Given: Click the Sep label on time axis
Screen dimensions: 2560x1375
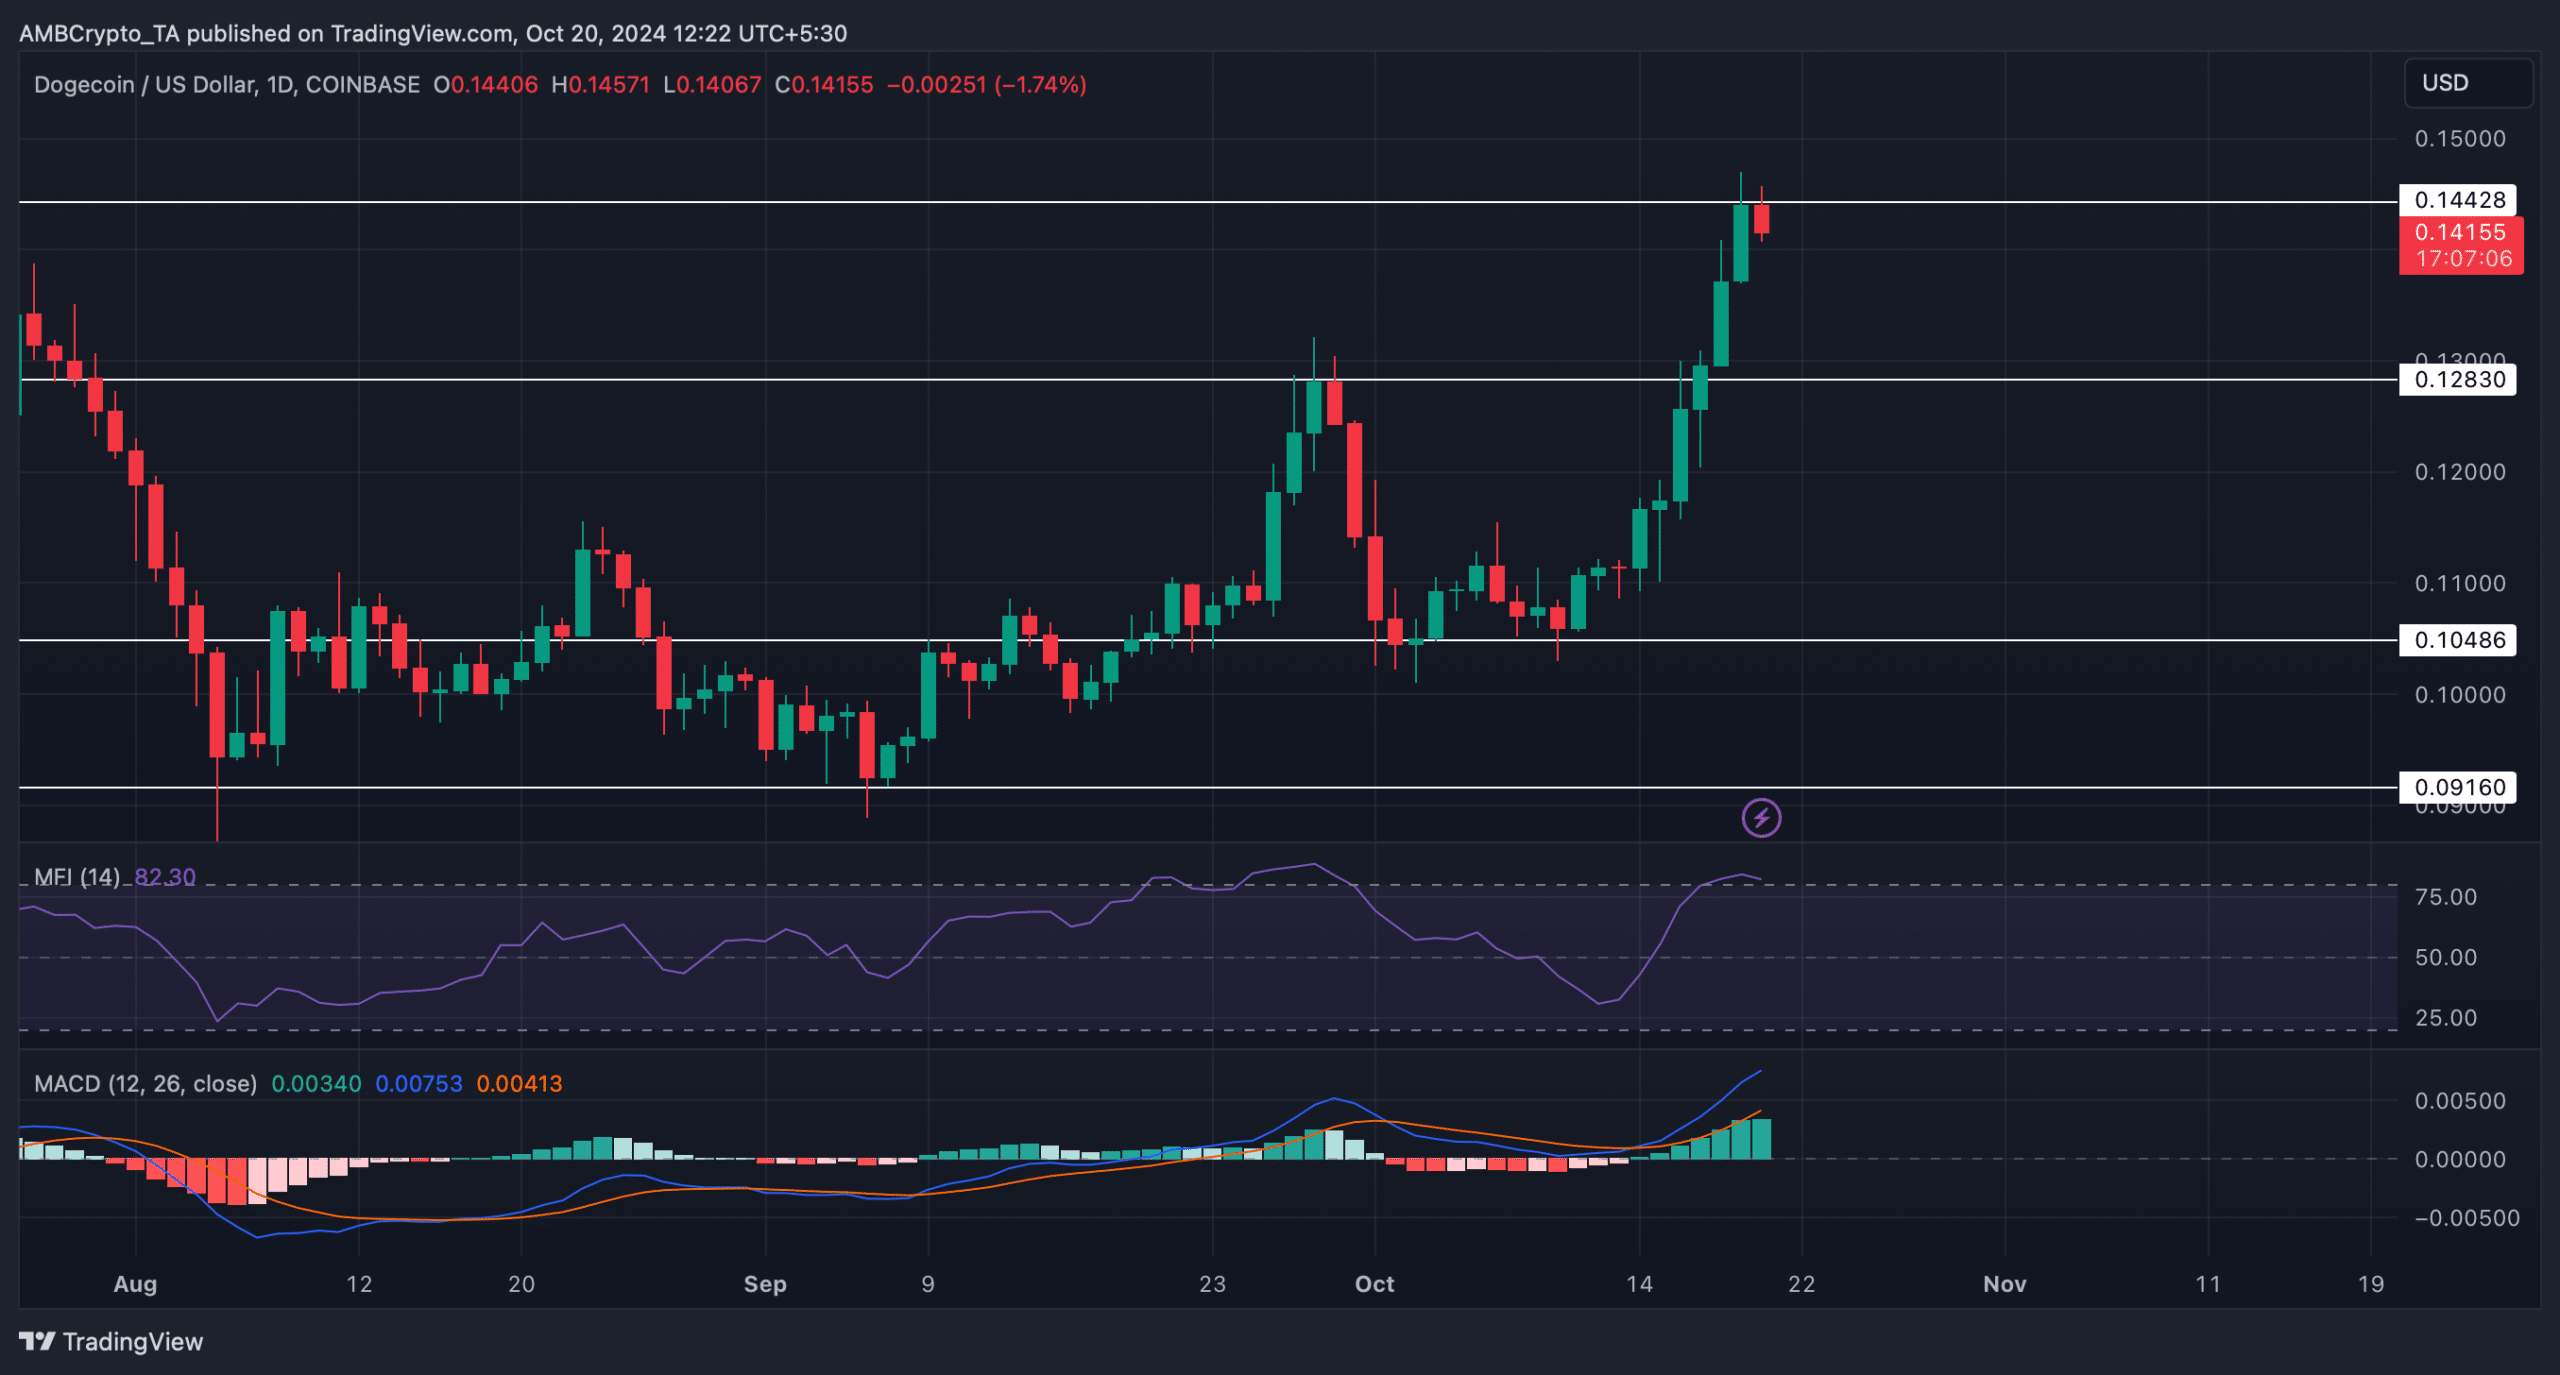Looking at the screenshot, I should point(765,1284).
